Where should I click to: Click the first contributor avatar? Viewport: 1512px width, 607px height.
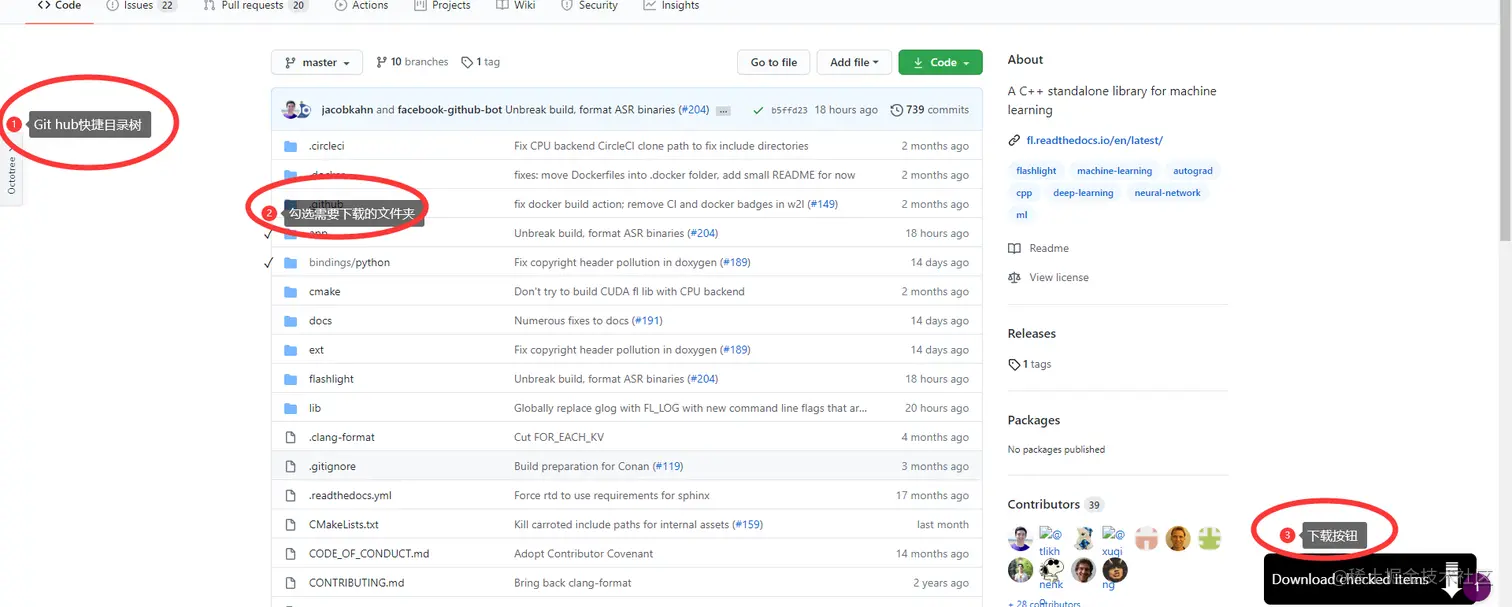[1020, 538]
